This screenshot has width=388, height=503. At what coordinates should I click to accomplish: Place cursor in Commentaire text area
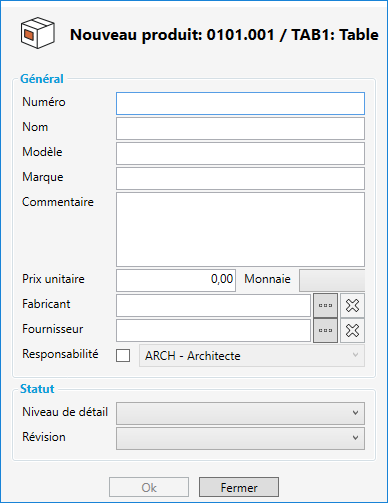pyautogui.click(x=240, y=229)
